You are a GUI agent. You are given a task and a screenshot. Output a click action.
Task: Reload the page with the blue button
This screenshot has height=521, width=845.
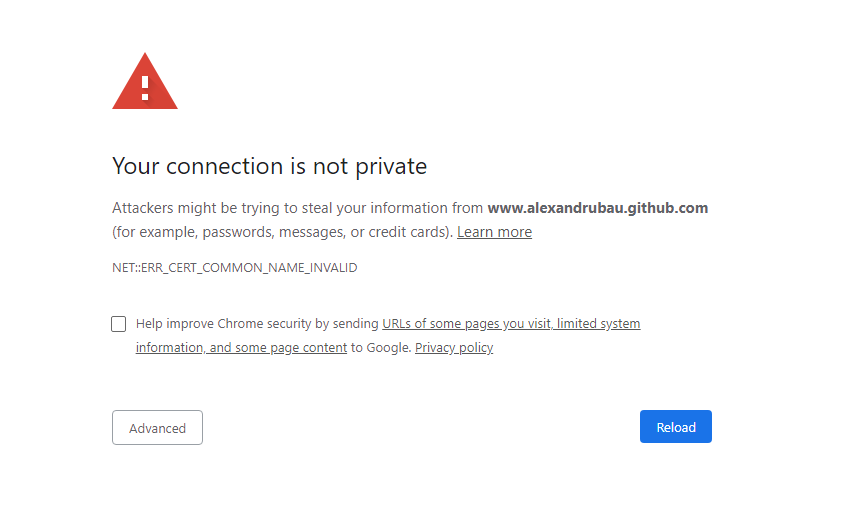(x=676, y=427)
